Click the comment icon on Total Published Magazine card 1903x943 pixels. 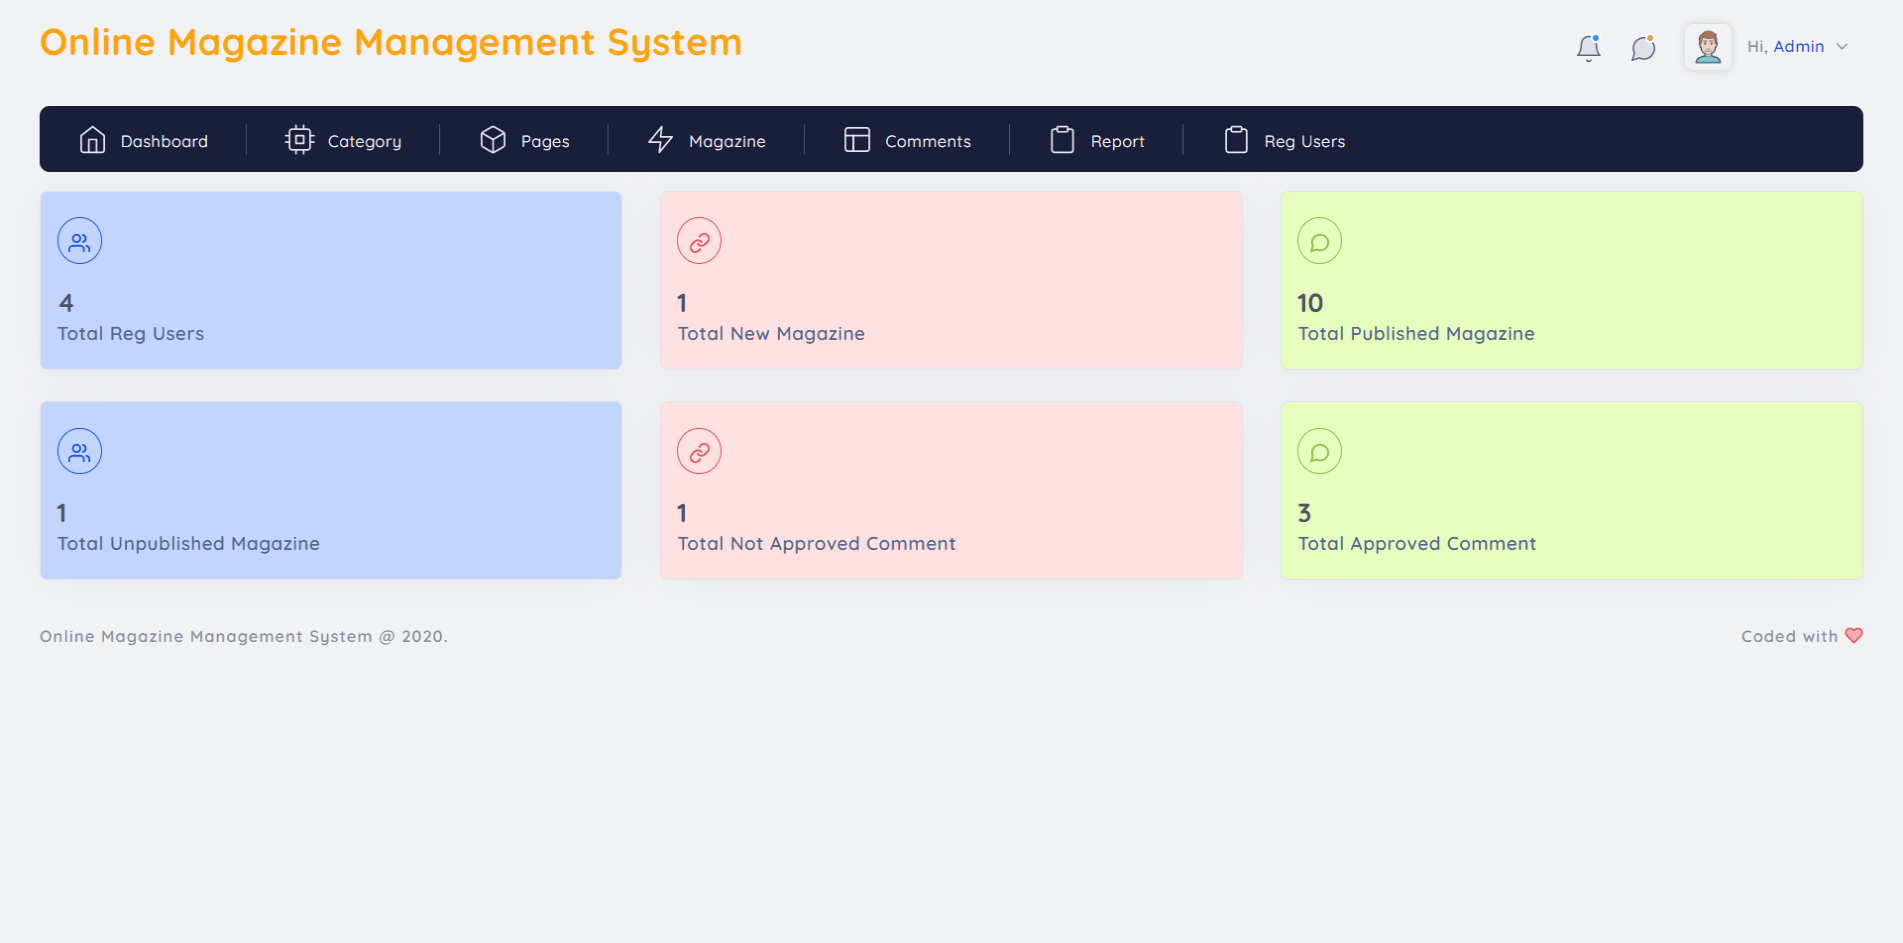(x=1319, y=240)
